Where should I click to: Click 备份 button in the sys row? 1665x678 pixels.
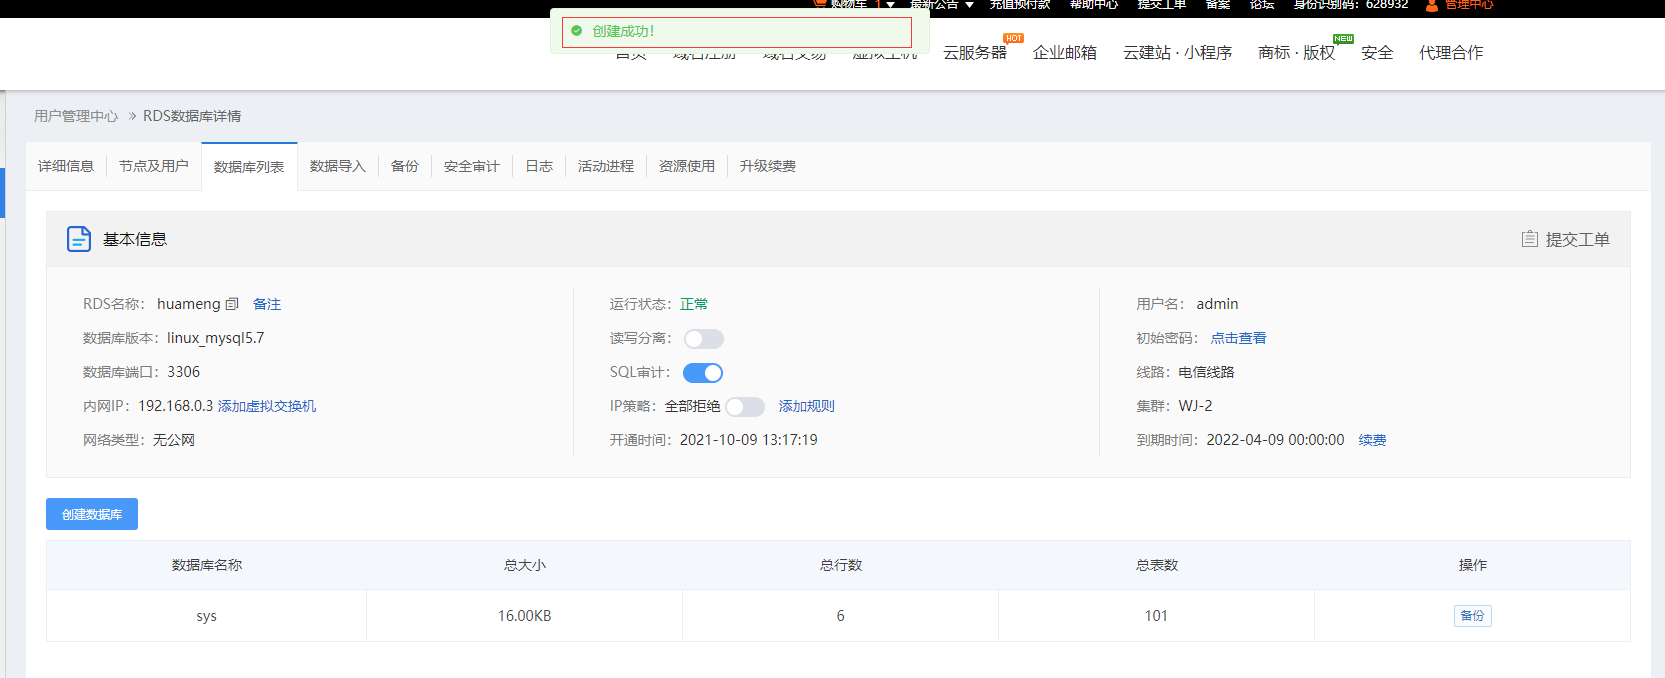click(x=1472, y=616)
